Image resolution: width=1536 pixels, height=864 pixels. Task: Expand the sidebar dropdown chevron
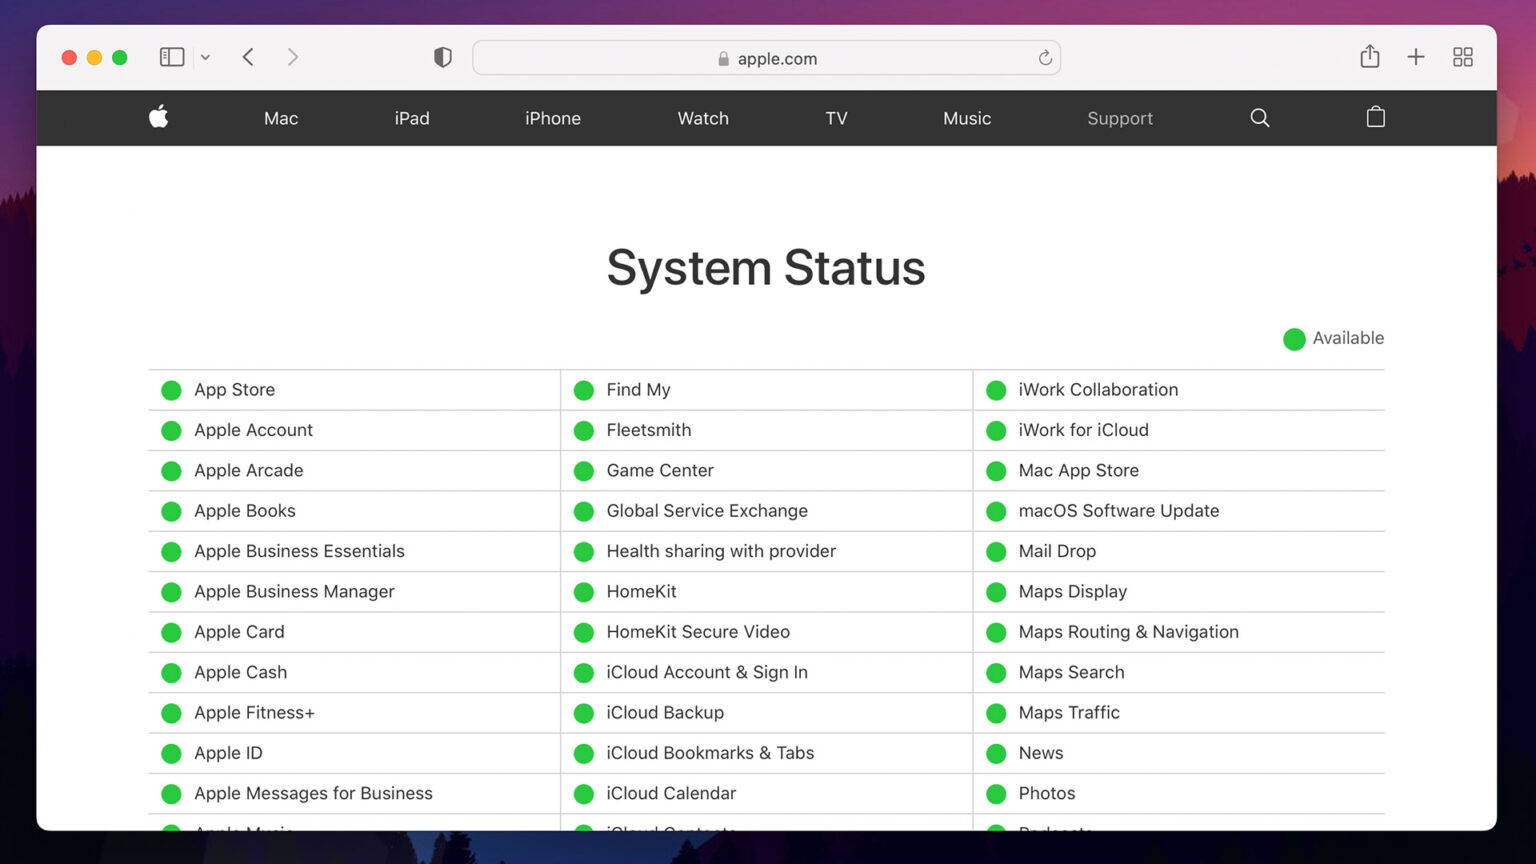pos(205,58)
